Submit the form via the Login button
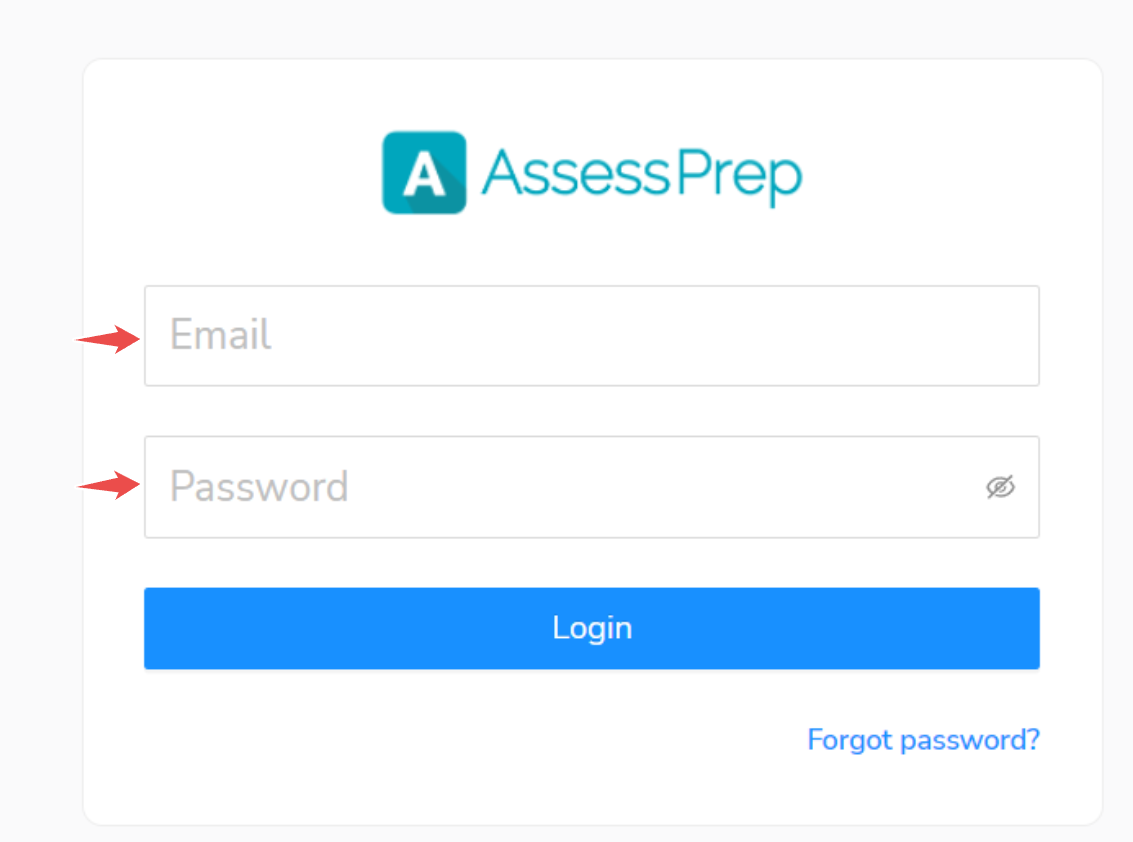 pyautogui.click(x=591, y=627)
